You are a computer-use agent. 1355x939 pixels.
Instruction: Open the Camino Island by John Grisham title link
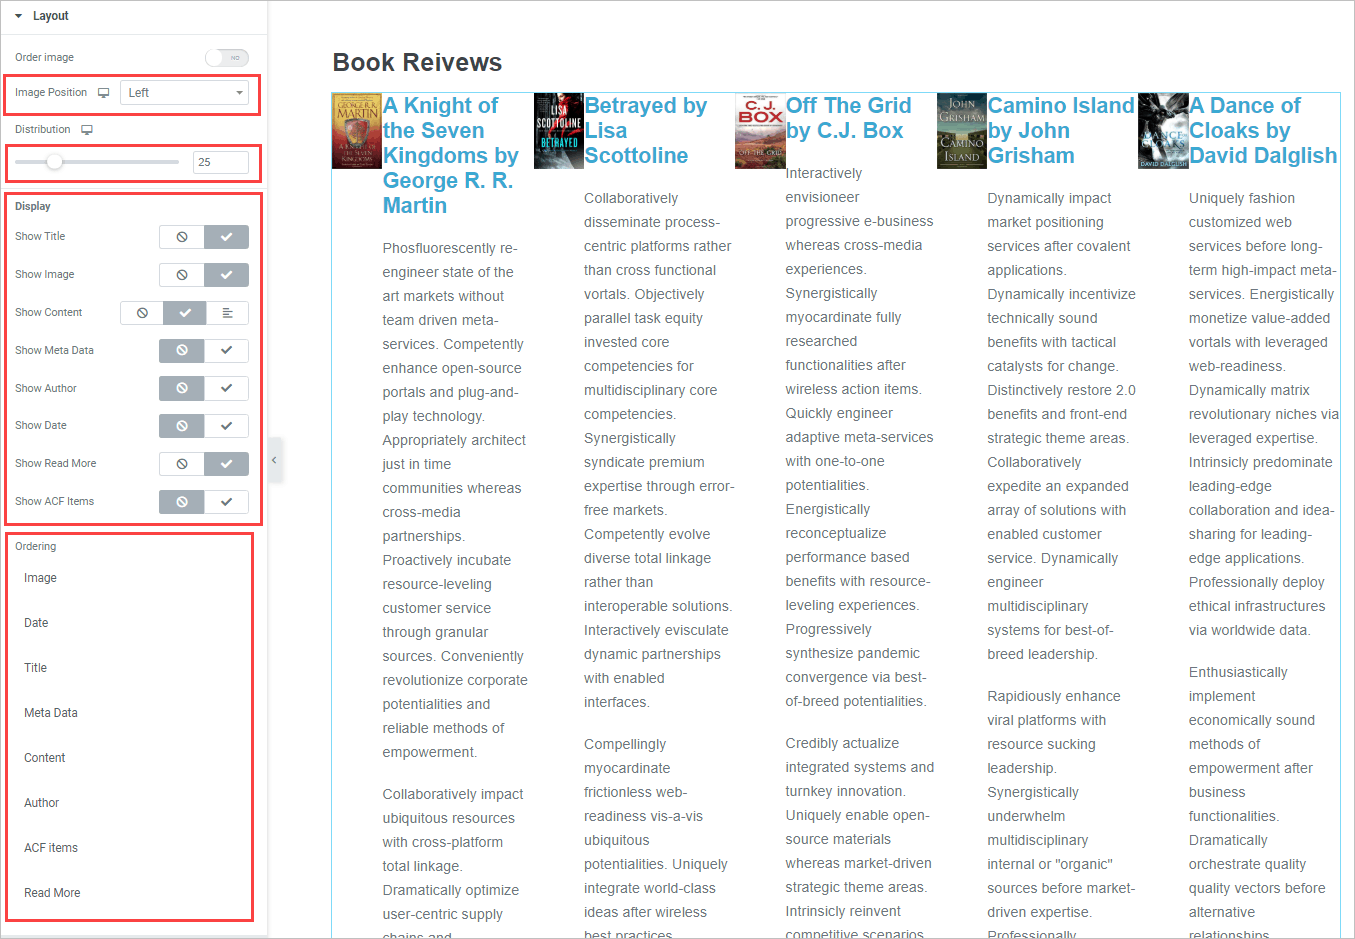[x=1060, y=131]
